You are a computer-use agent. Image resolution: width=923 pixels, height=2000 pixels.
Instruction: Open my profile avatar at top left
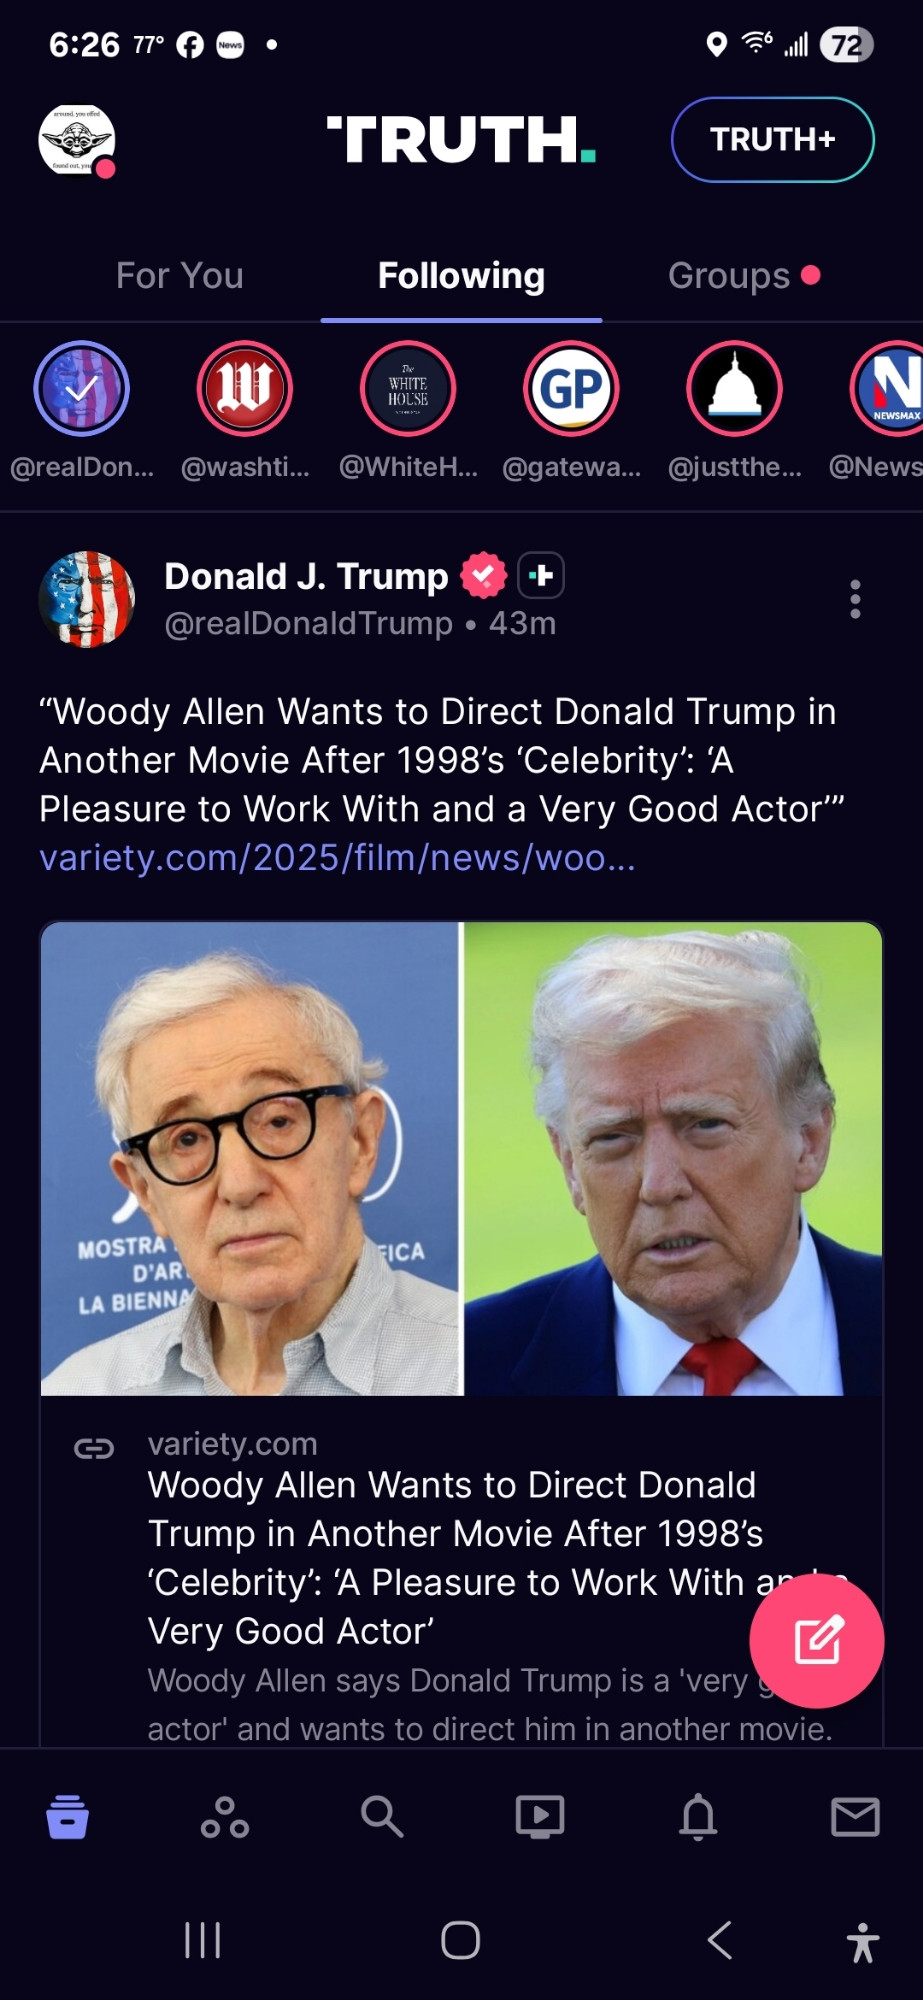click(77, 140)
